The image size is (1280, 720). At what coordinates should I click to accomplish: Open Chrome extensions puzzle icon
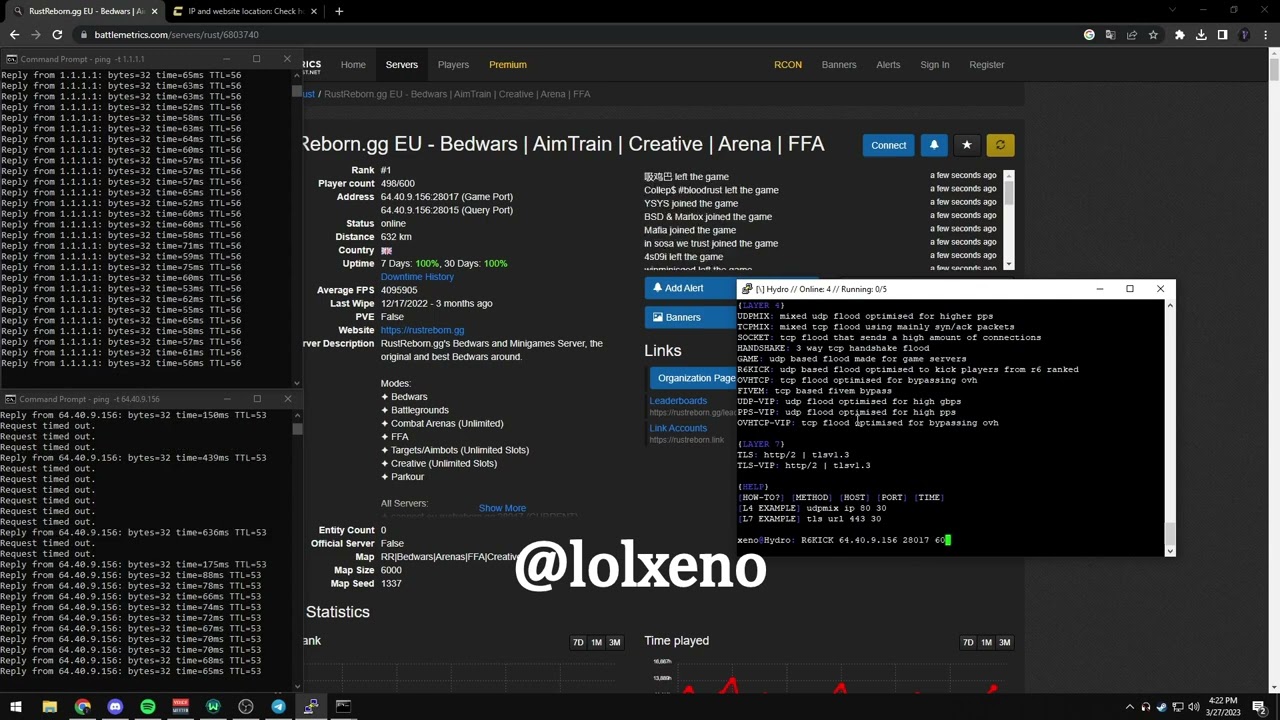tap(1180, 35)
